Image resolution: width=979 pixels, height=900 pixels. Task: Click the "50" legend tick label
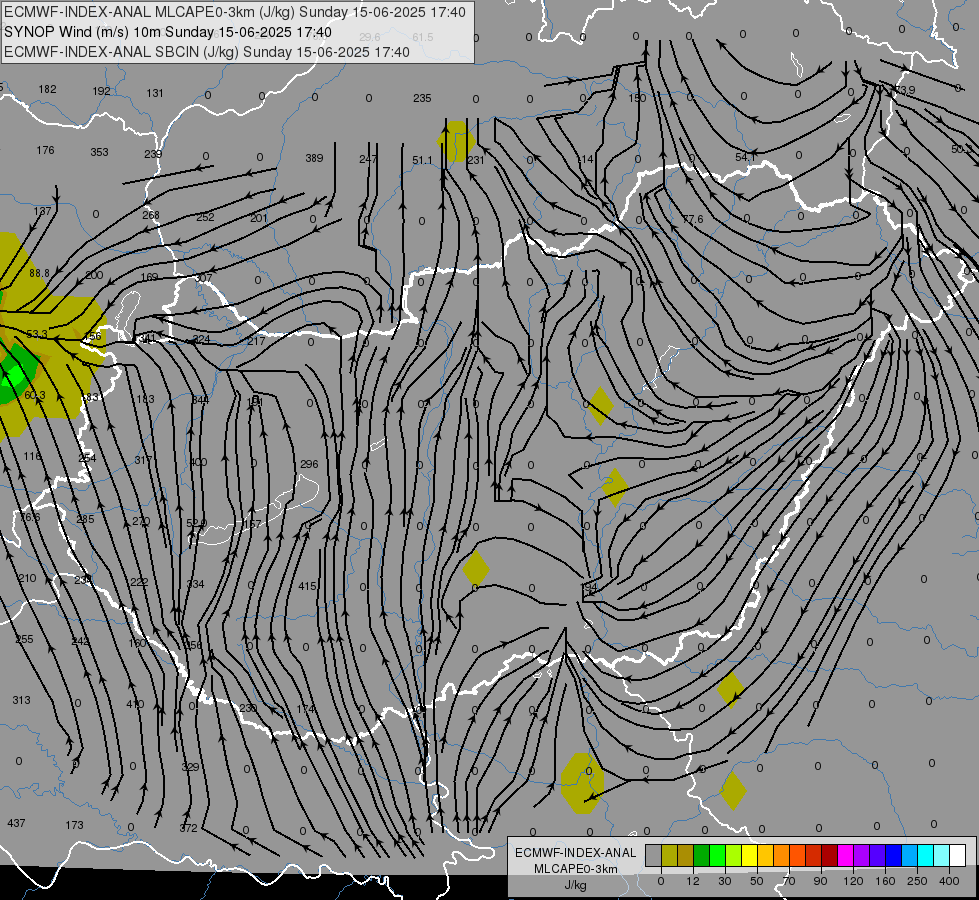pos(757,881)
